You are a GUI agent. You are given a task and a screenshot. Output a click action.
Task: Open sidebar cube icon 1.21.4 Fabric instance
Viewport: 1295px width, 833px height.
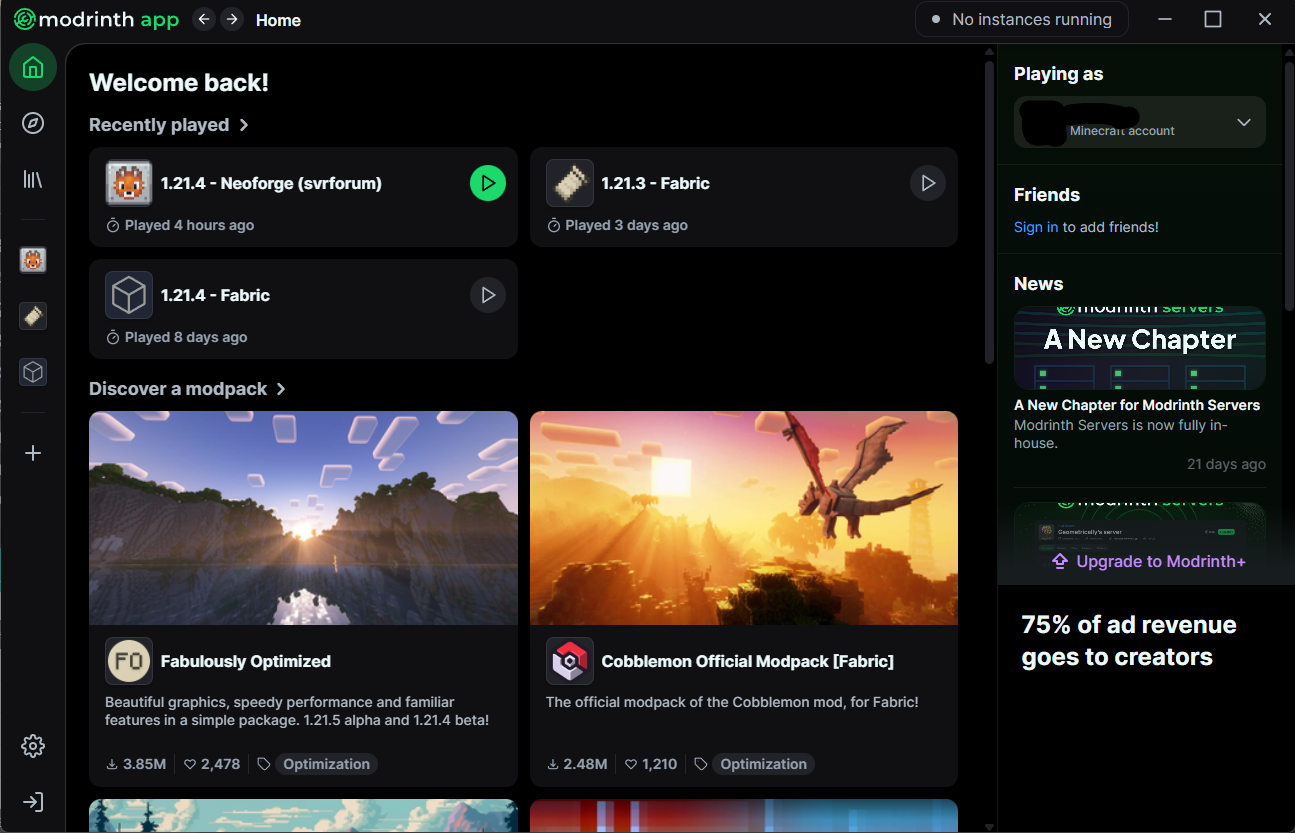33,372
